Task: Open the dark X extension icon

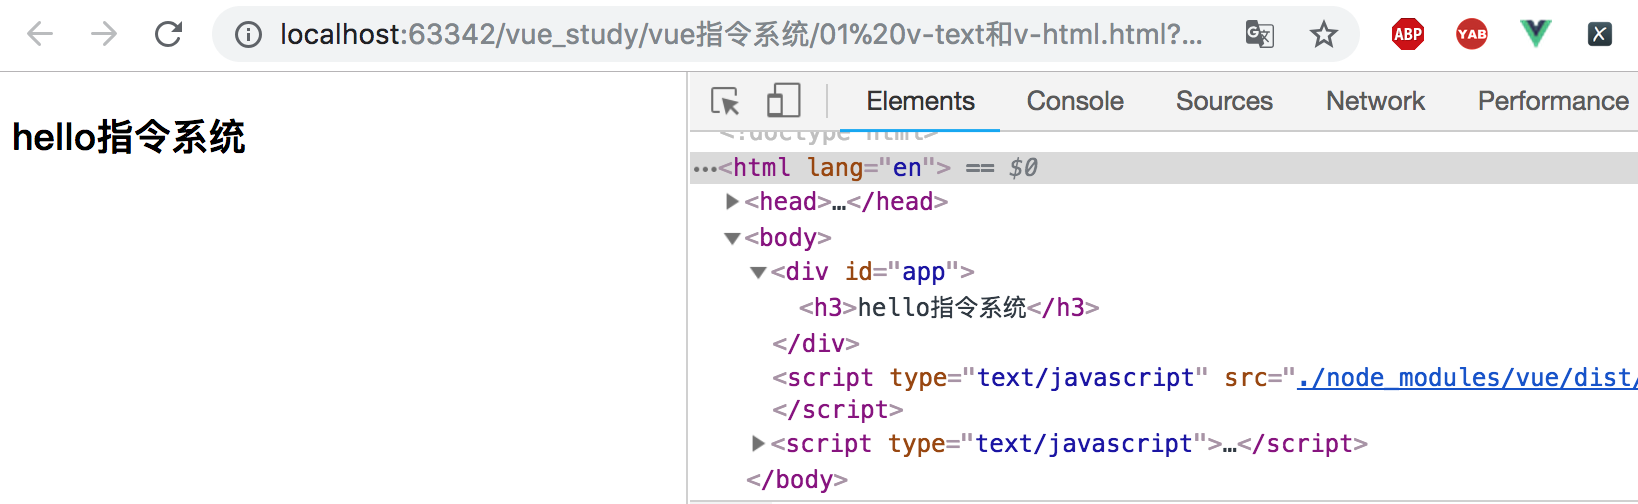Action: coord(1600,34)
